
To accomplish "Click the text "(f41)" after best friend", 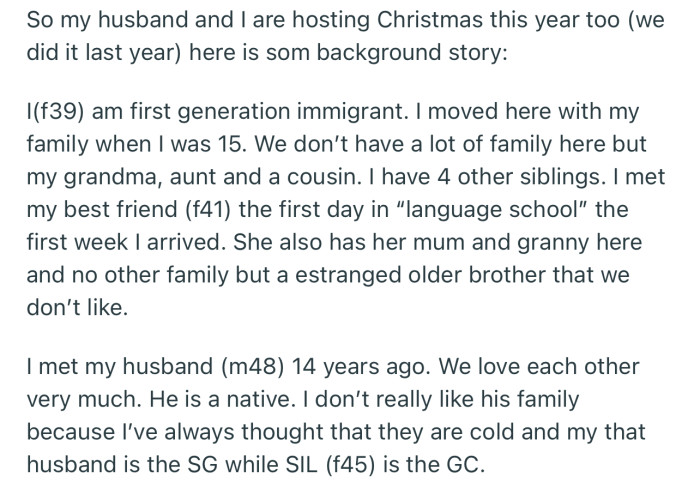I will pos(208,210).
